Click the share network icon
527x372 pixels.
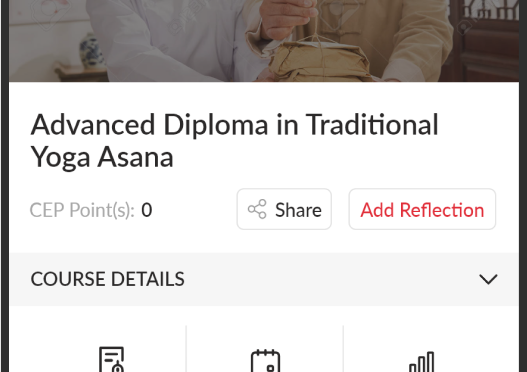point(257,209)
